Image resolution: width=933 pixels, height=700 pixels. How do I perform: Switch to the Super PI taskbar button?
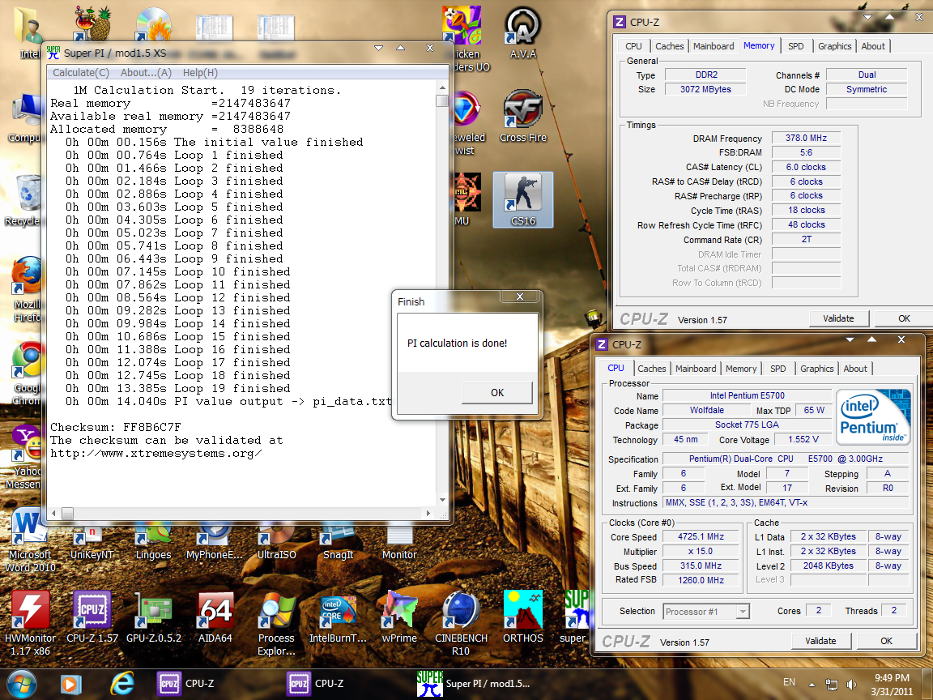pos(473,684)
